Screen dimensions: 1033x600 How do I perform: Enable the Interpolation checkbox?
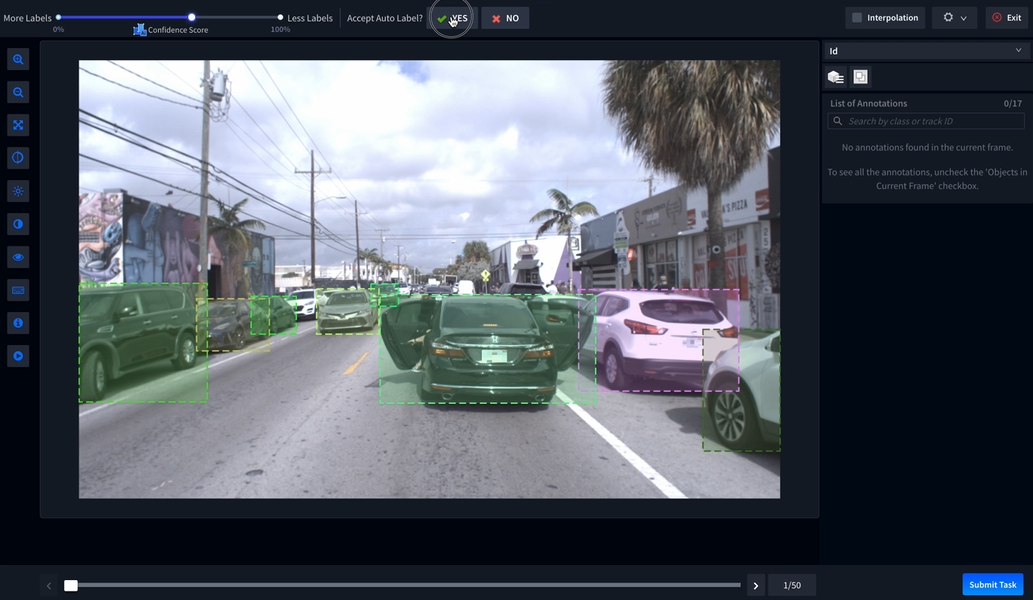coord(857,18)
